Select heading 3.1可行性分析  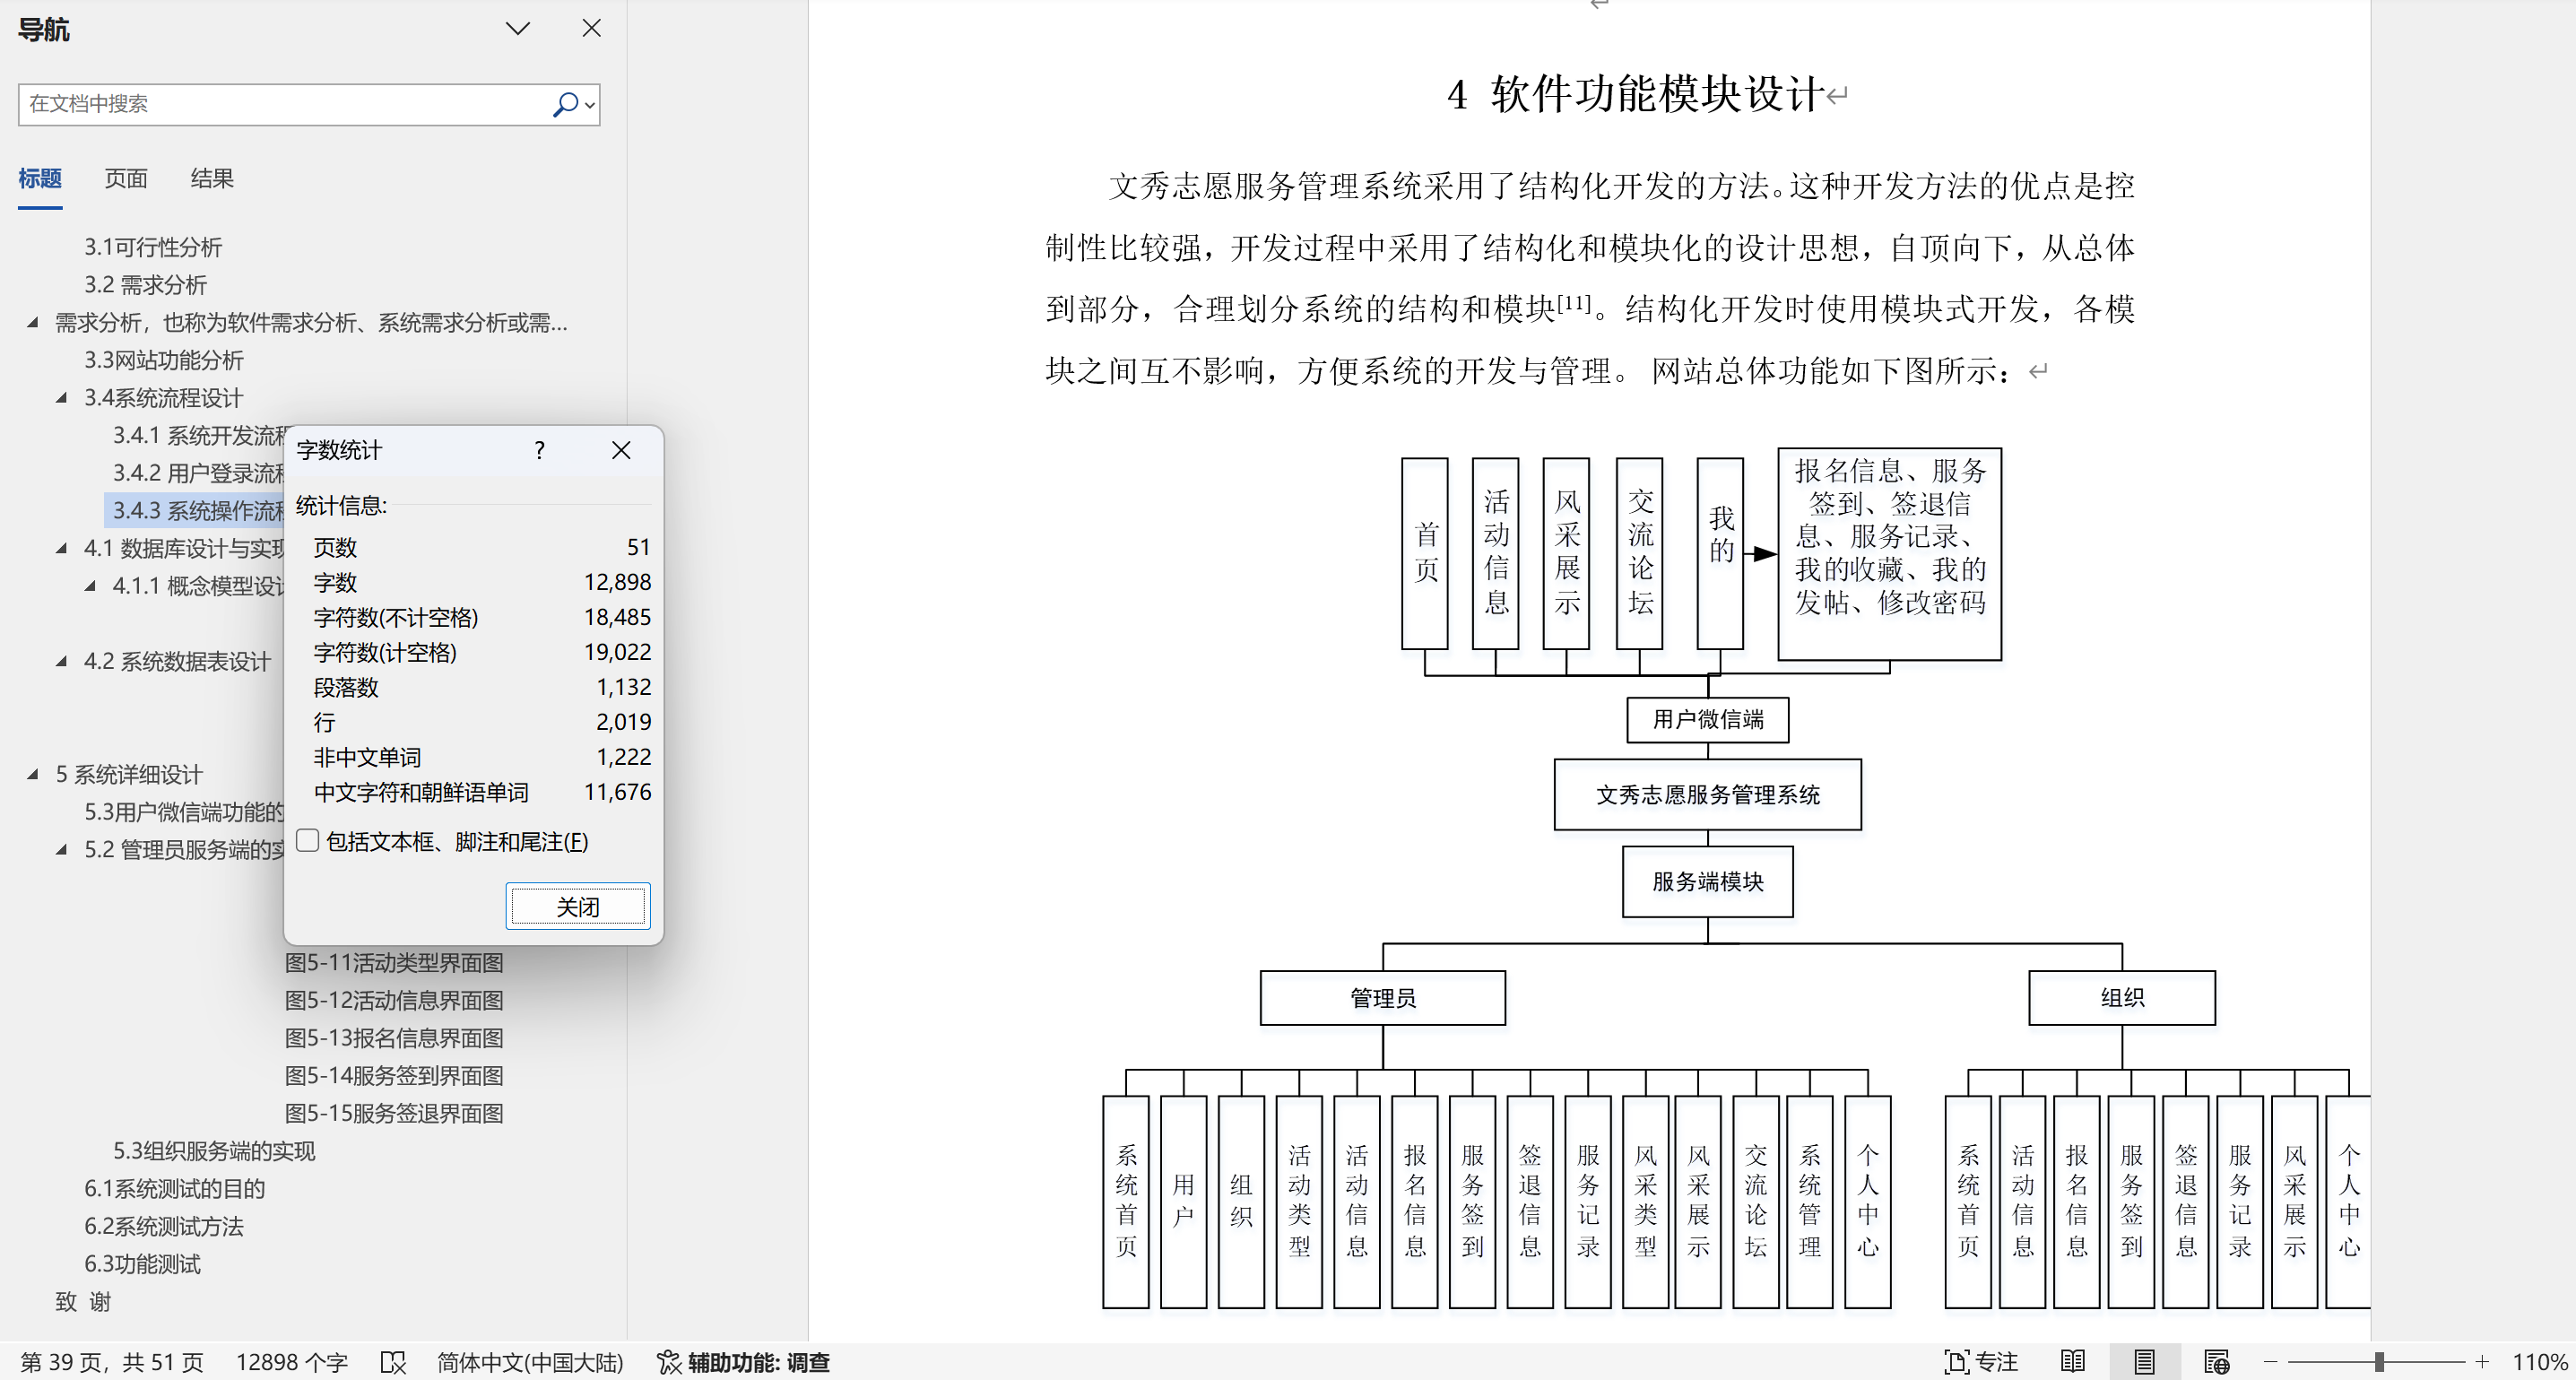153,247
